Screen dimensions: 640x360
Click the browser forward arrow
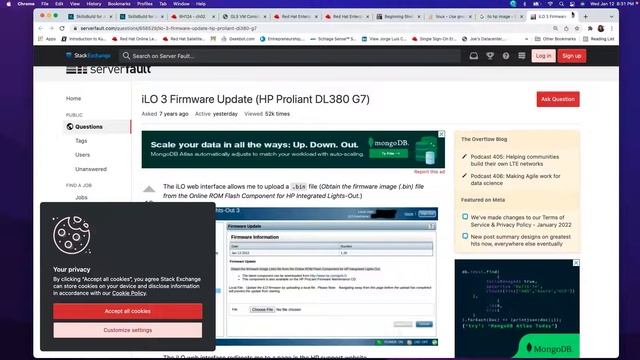pyautogui.click(x=51, y=29)
